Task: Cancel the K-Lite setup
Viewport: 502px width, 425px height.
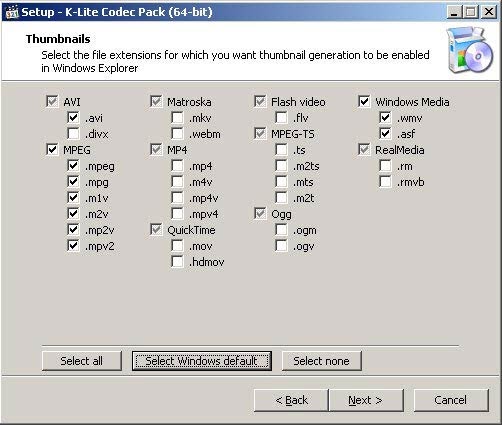Action: click(x=451, y=400)
